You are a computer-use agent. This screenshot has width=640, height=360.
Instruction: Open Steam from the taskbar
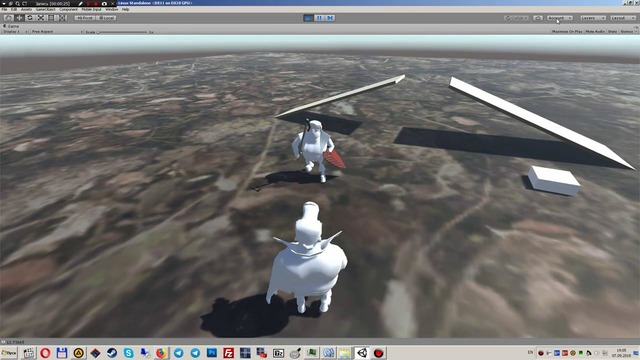pos(112,353)
